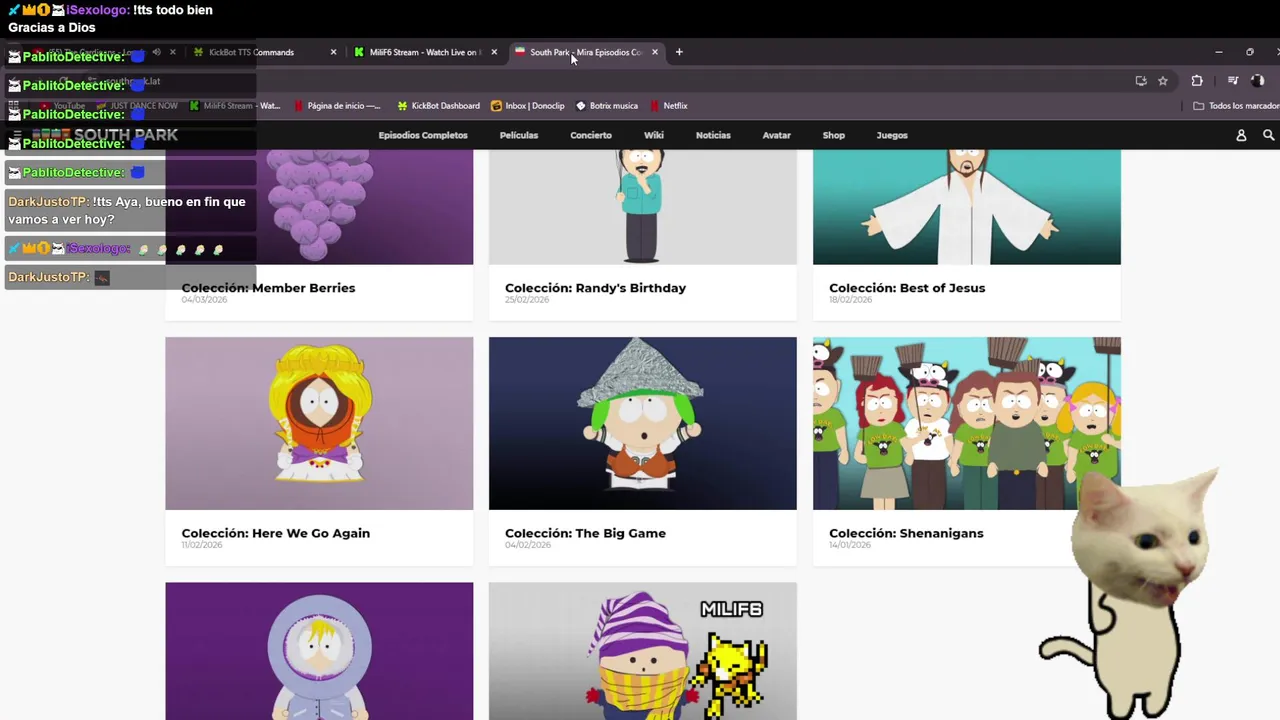Open the Concierto menu item

pyautogui.click(x=591, y=135)
